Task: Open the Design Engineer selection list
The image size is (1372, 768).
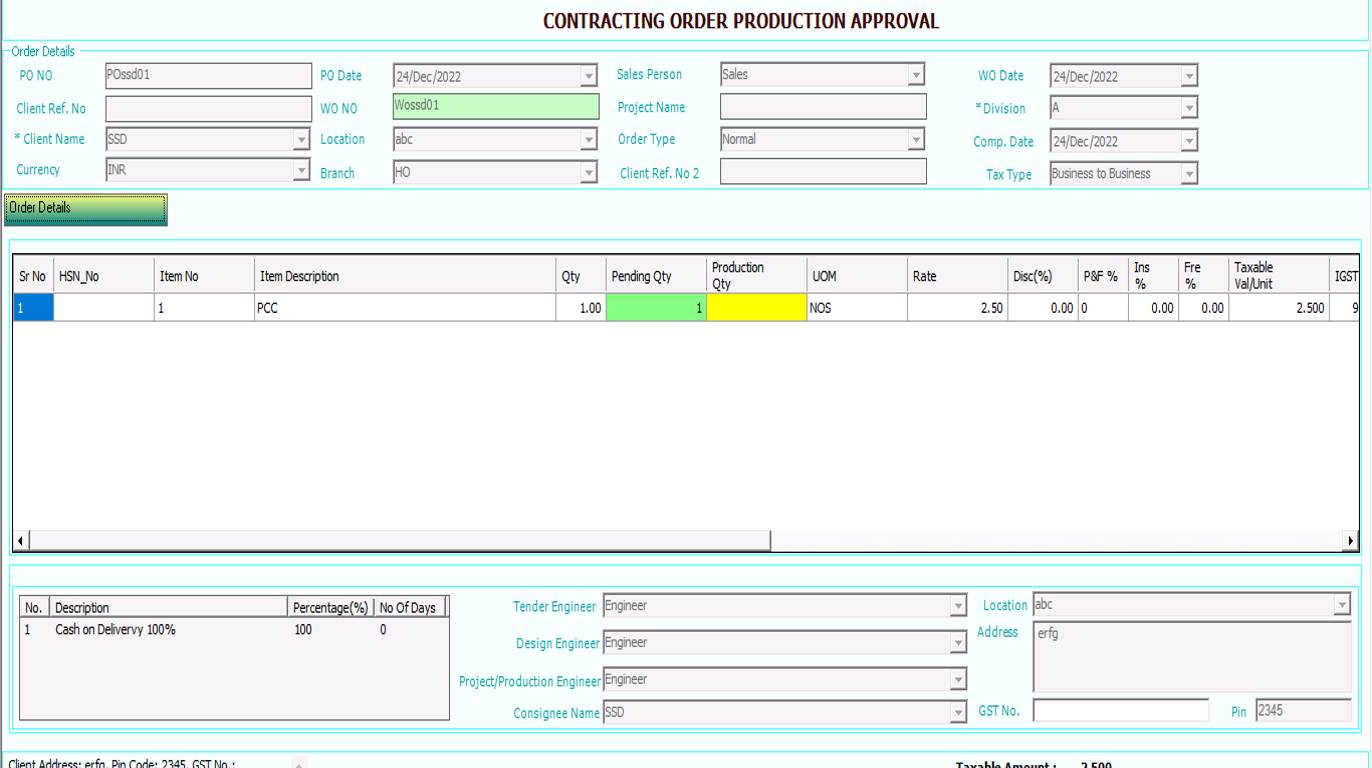Action: pyautogui.click(x=957, y=643)
